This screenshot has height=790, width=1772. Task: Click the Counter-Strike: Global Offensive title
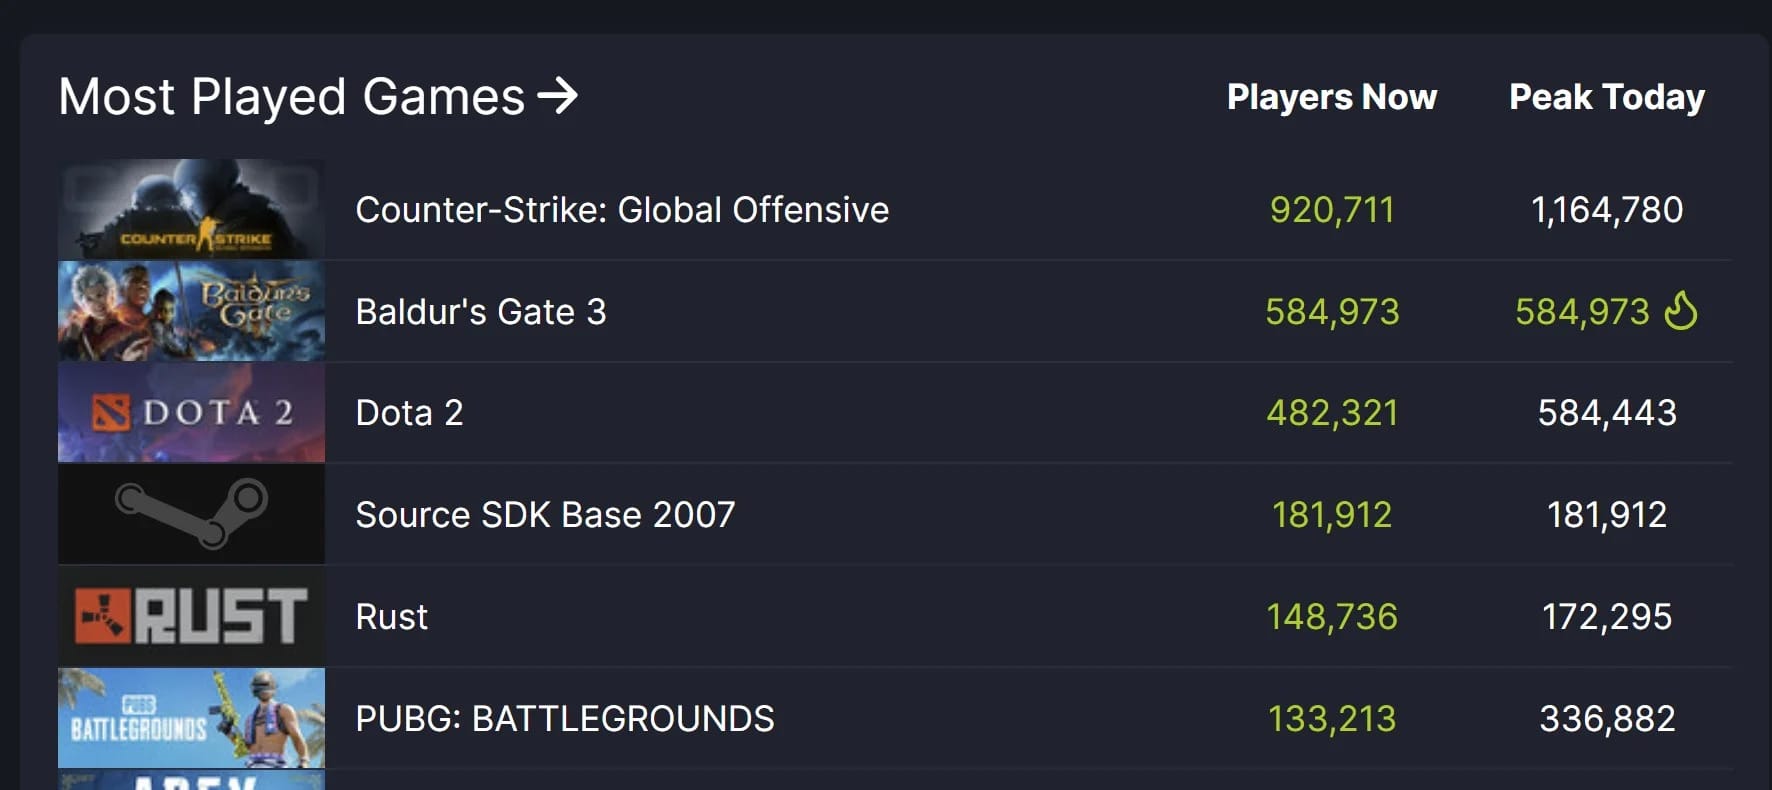coord(622,210)
